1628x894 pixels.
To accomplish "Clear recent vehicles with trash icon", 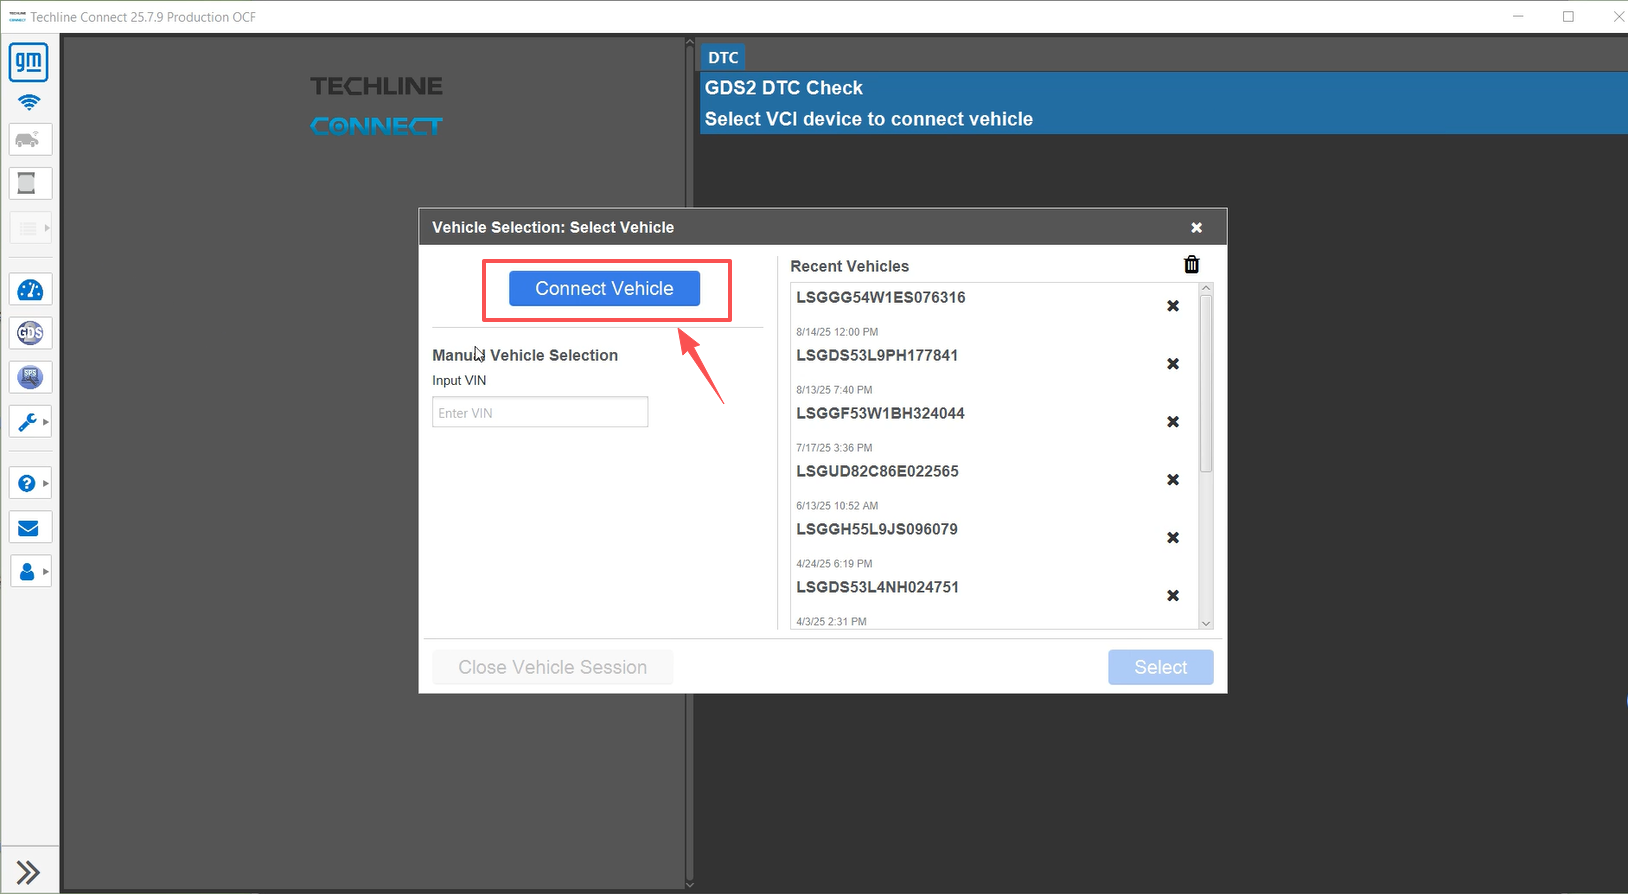I will pyautogui.click(x=1191, y=265).
